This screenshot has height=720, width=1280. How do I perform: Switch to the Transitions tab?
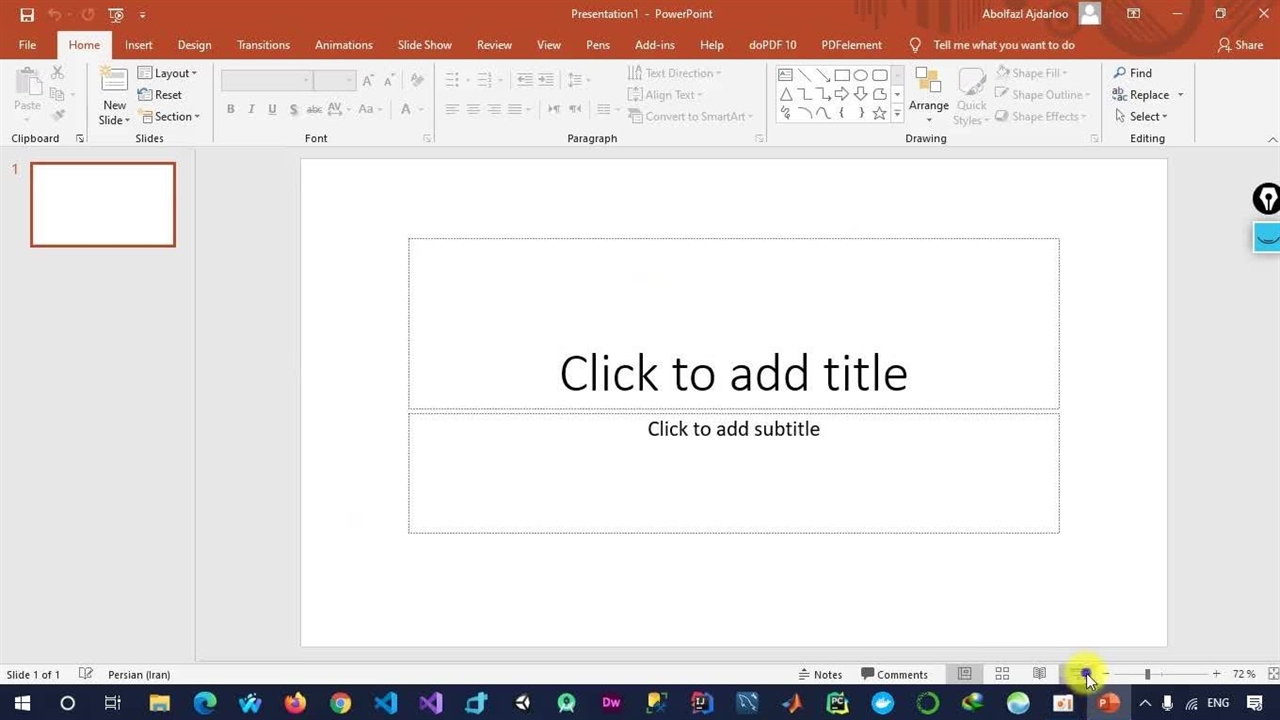pos(263,45)
